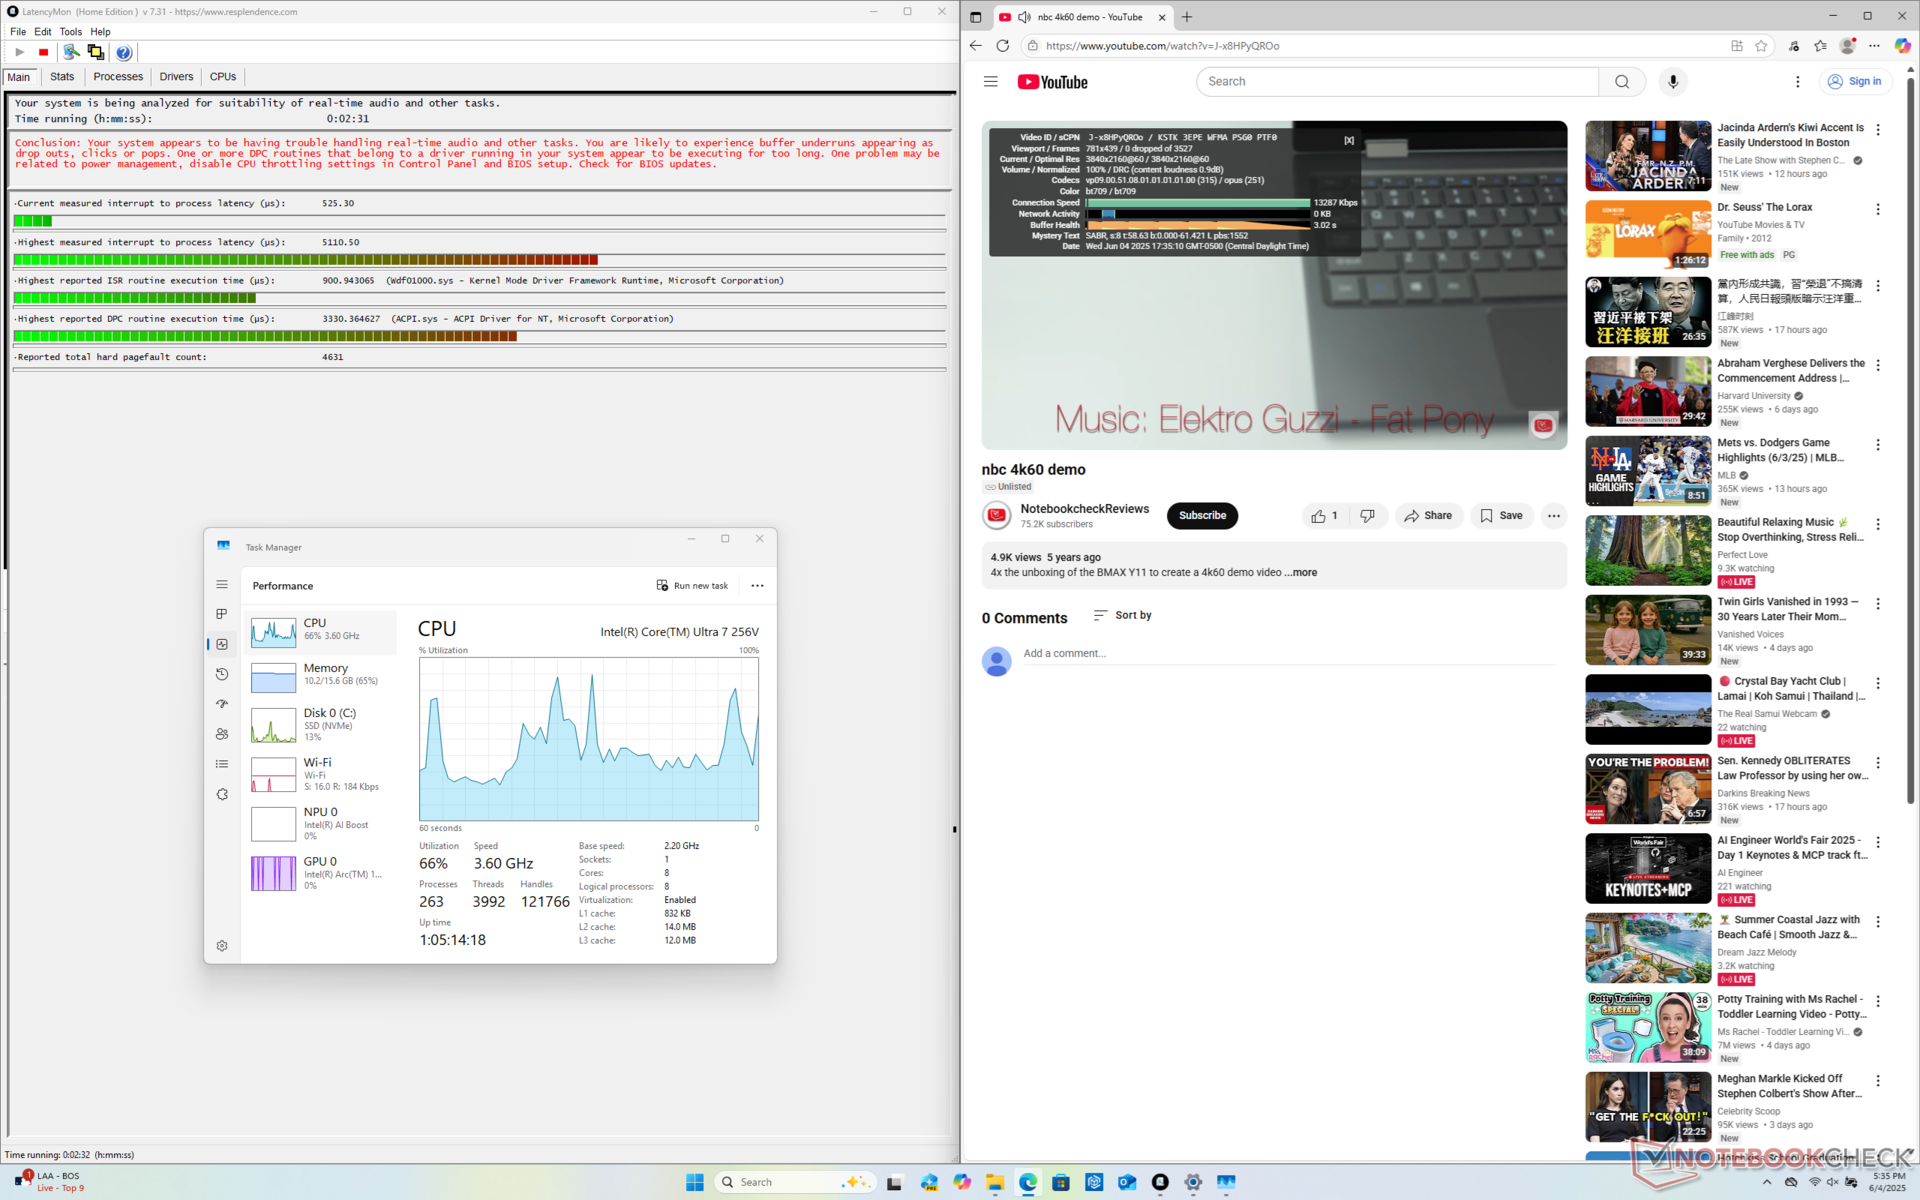Open Users page in Task Manager sidebar

222,734
